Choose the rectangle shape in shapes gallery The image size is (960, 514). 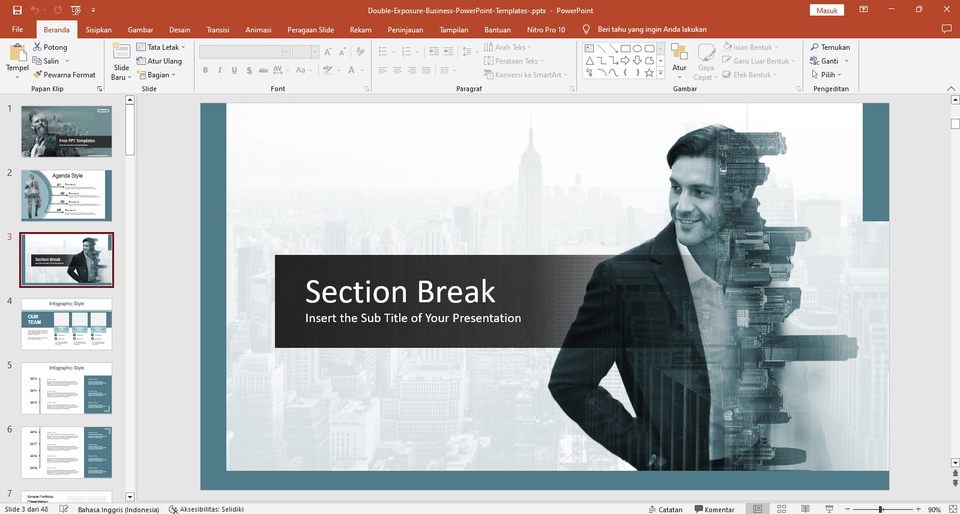pyautogui.click(x=625, y=48)
